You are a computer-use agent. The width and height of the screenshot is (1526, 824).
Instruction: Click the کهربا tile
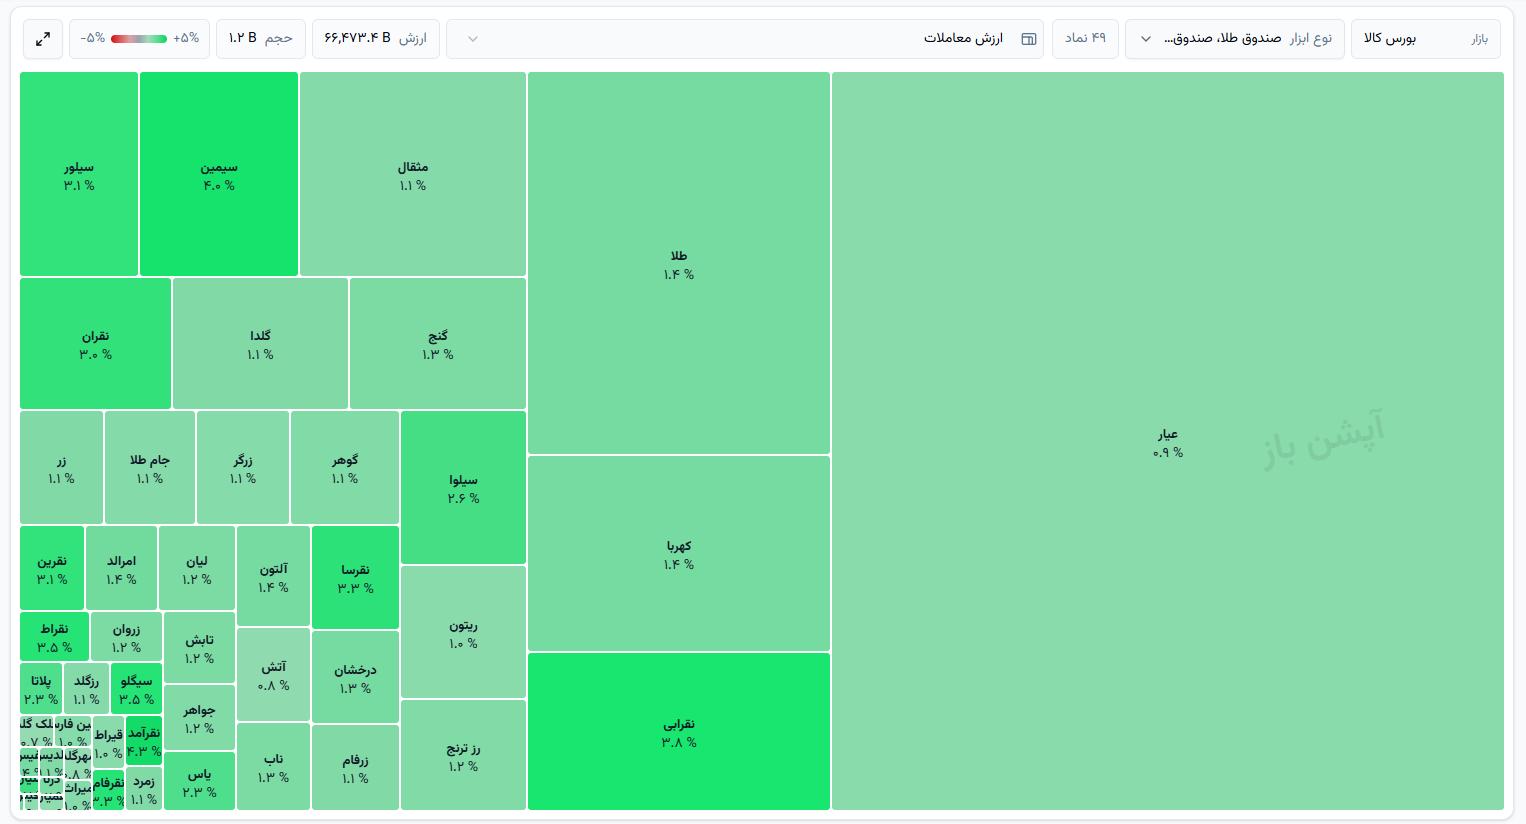[x=679, y=553]
